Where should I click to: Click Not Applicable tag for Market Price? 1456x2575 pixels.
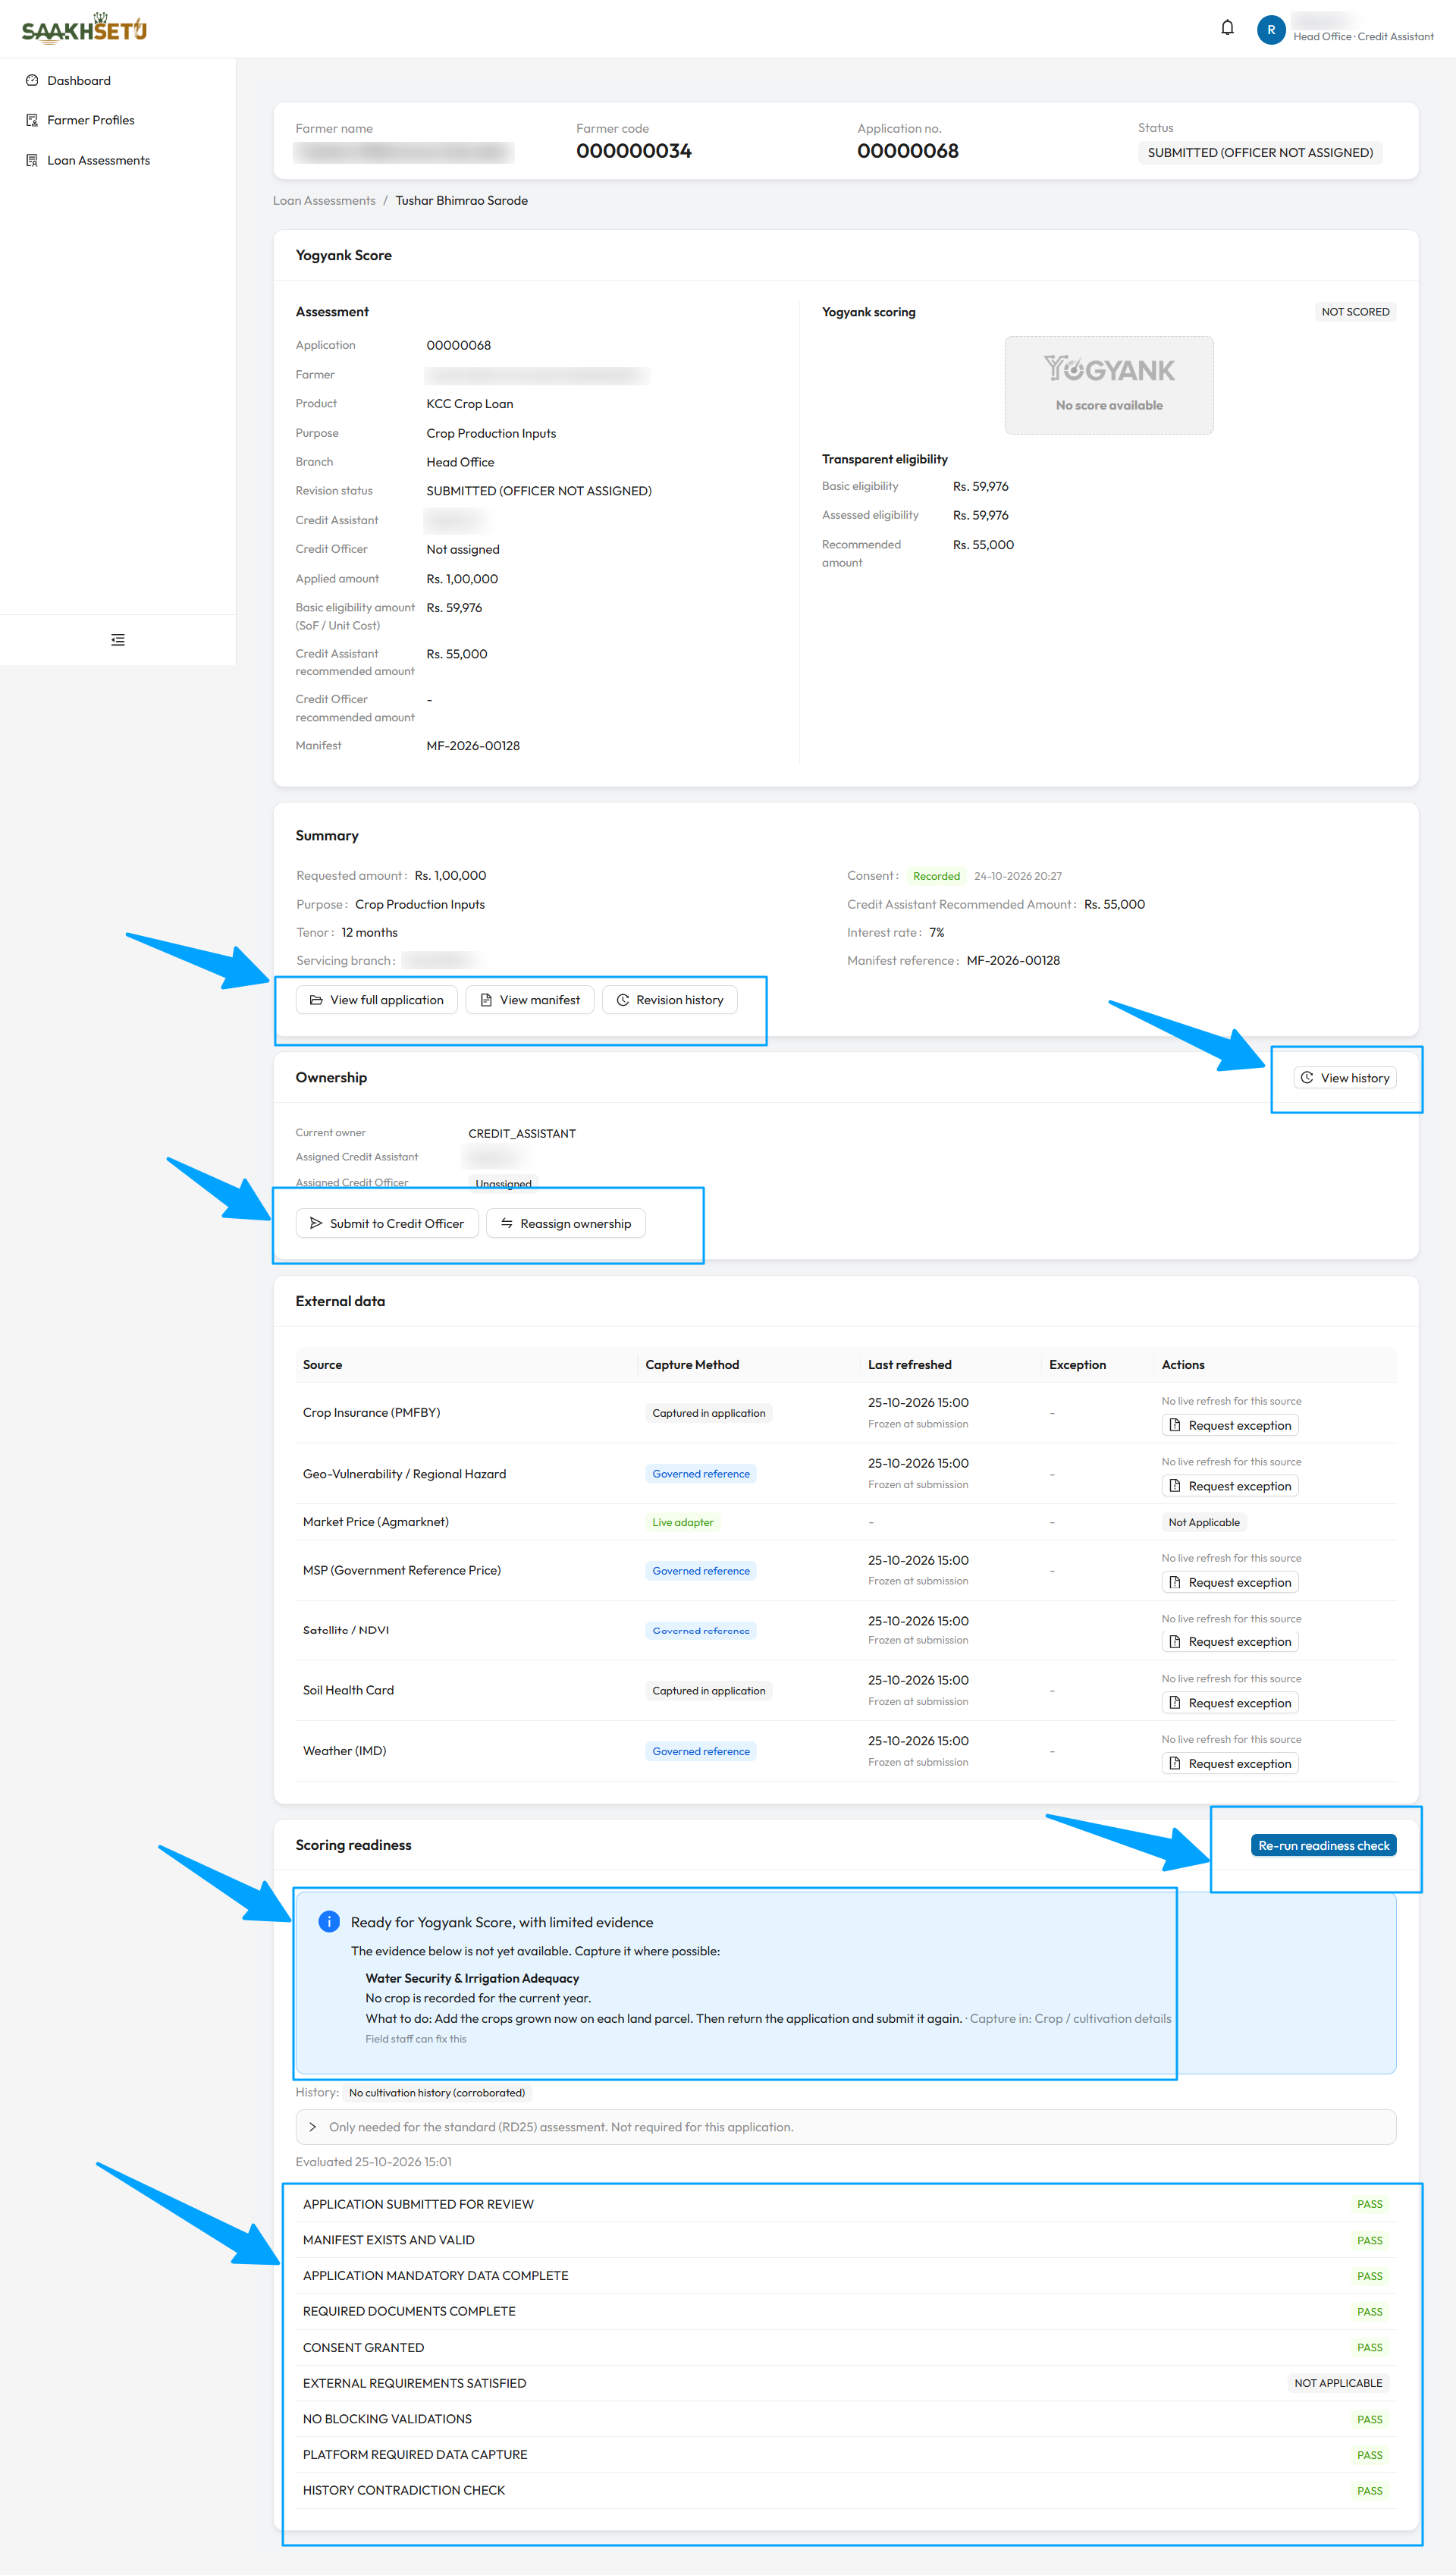1204,1522
